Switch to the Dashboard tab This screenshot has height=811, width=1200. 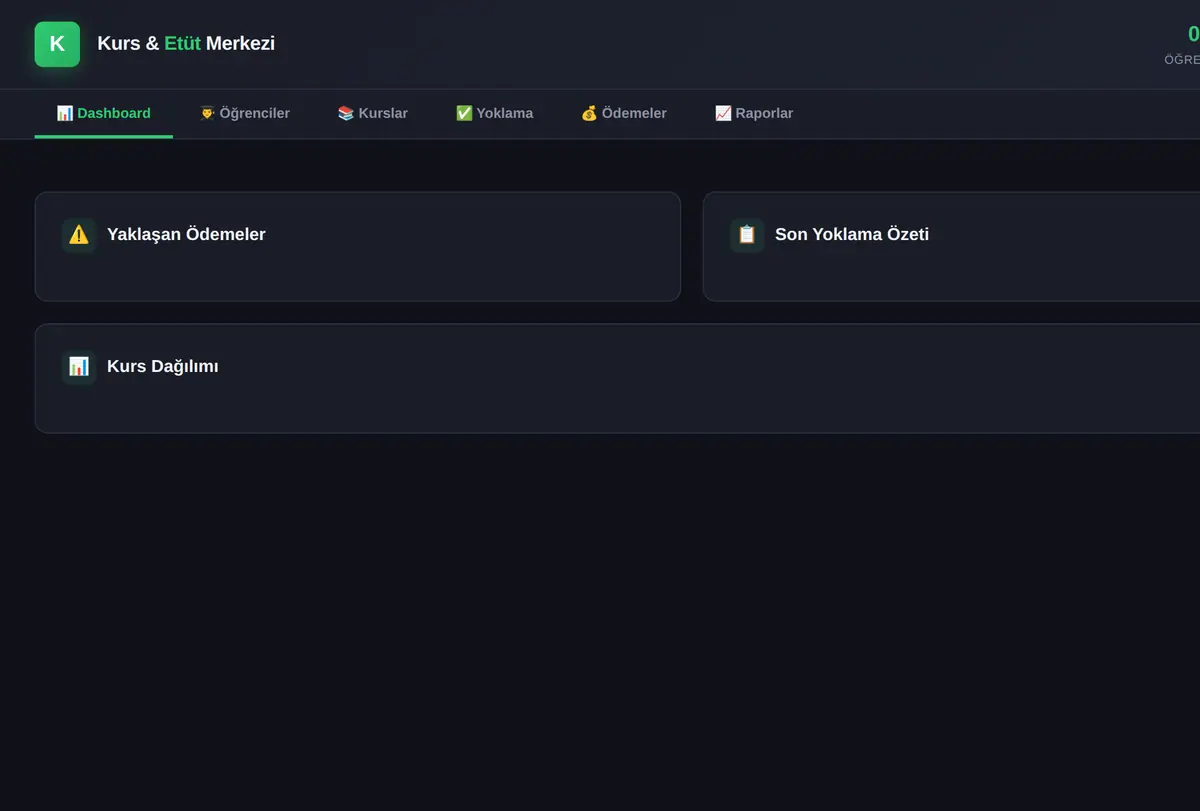(104, 113)
